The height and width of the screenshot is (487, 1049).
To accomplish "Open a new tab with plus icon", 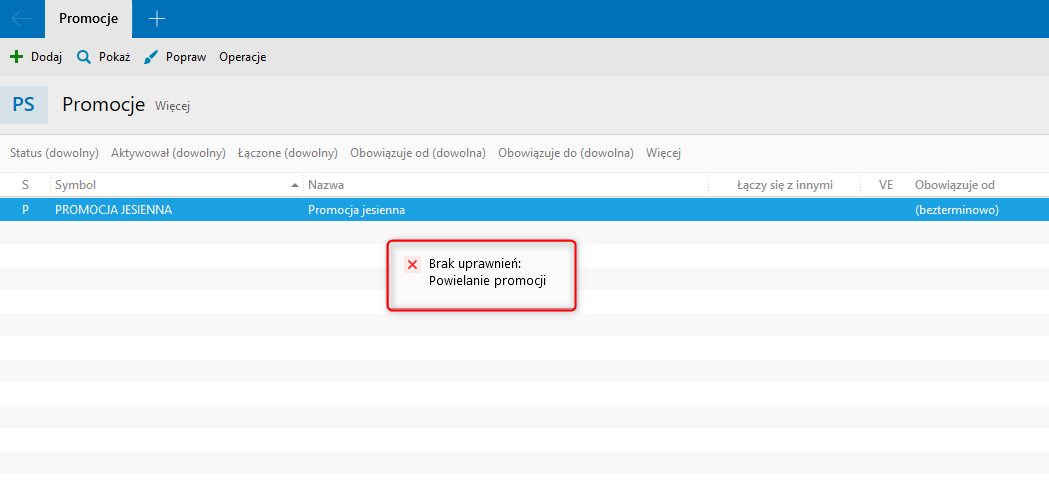I will point(157,19).
